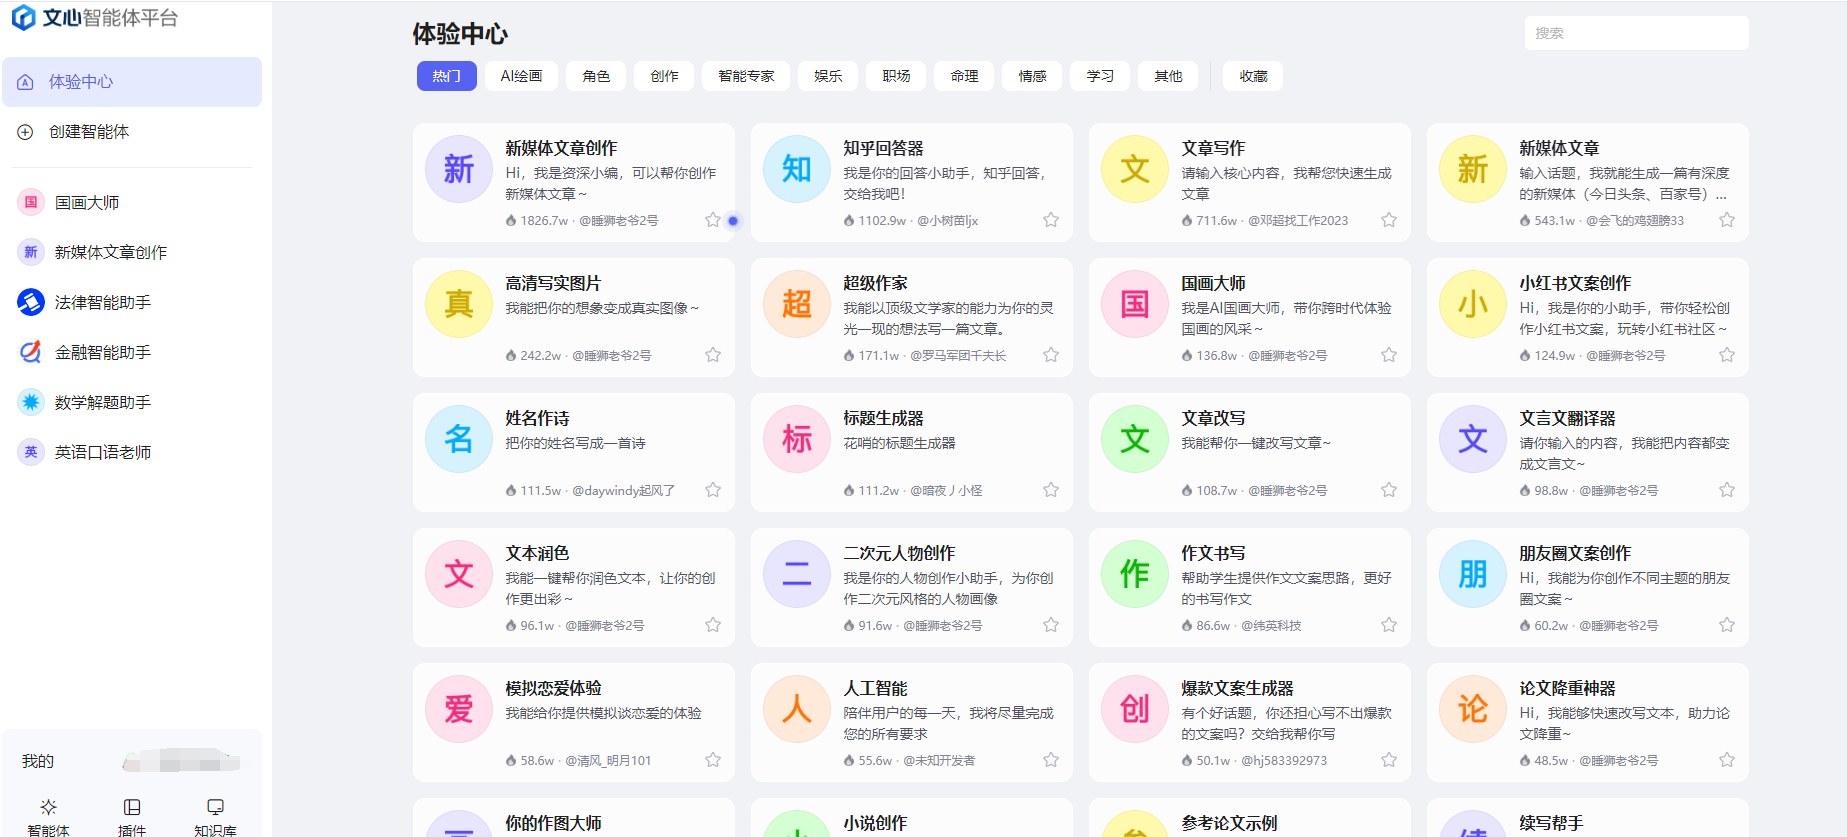Switch to the 智能专家 tab

(x=746, y=76)
